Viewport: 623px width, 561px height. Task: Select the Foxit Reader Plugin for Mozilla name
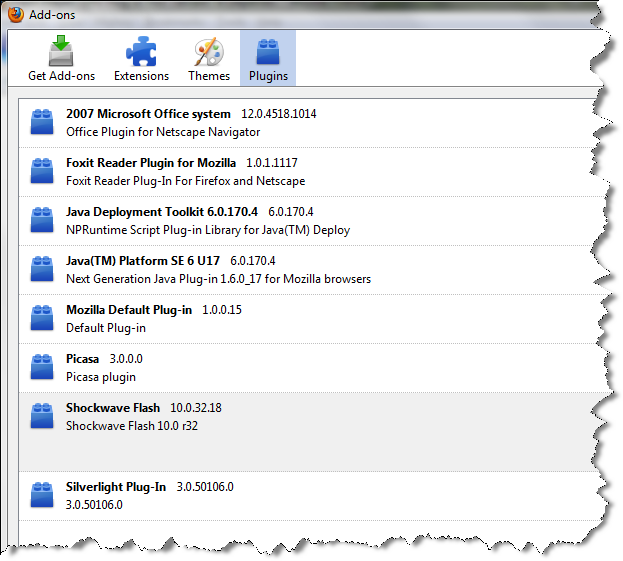coord(151,163)
